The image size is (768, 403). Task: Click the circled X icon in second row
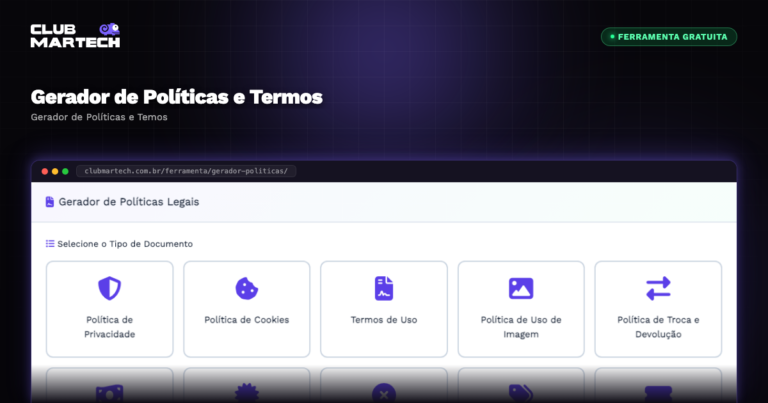(x=384, y=394)
